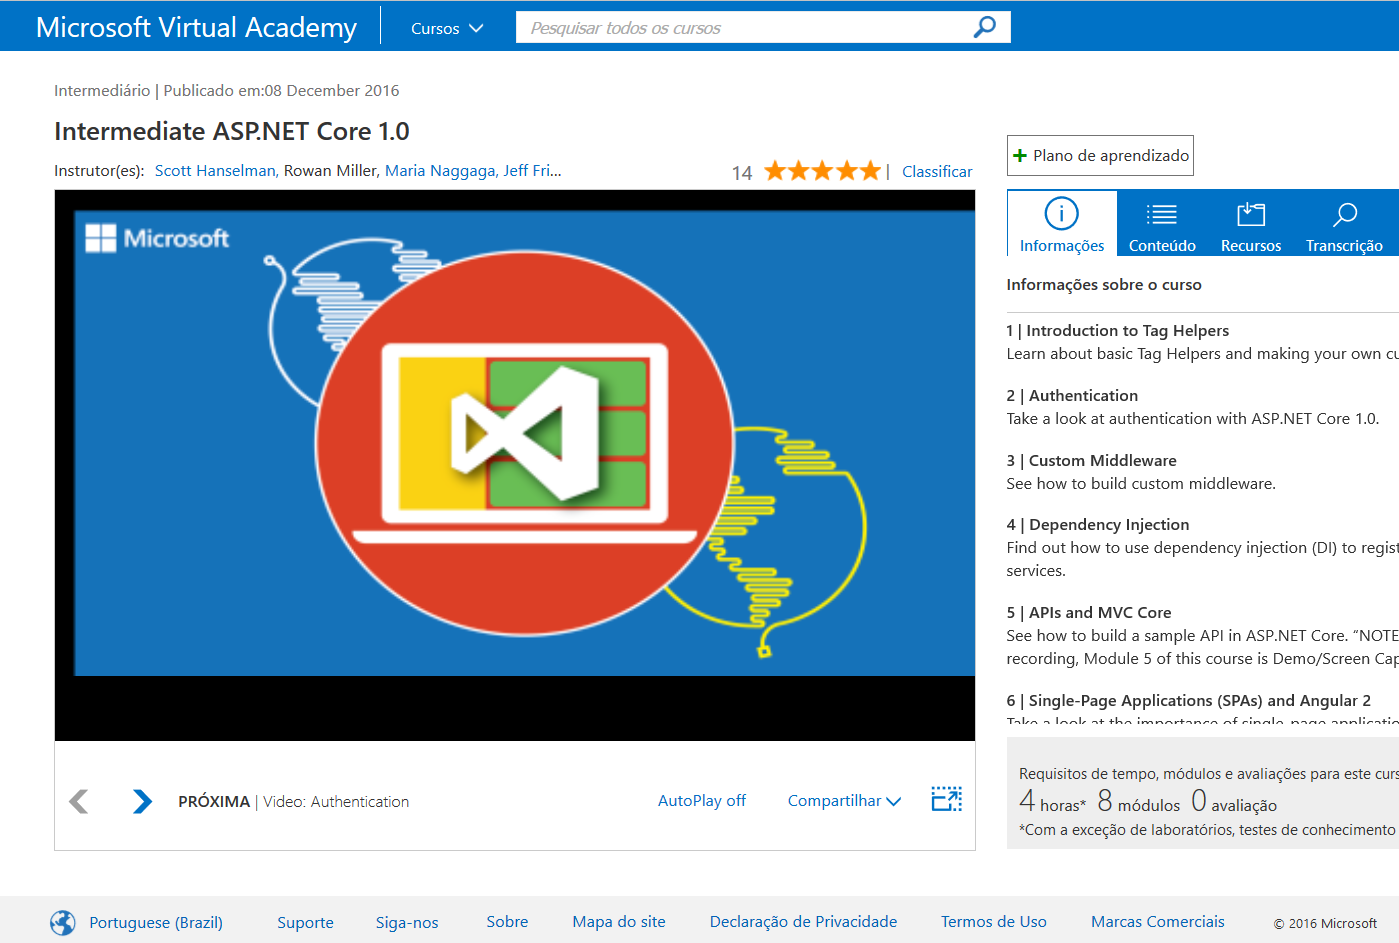This screenshot has width=1399, height=943.
Task: Click module 6 Single-Page Applications heading
Action: (1189, 701)
